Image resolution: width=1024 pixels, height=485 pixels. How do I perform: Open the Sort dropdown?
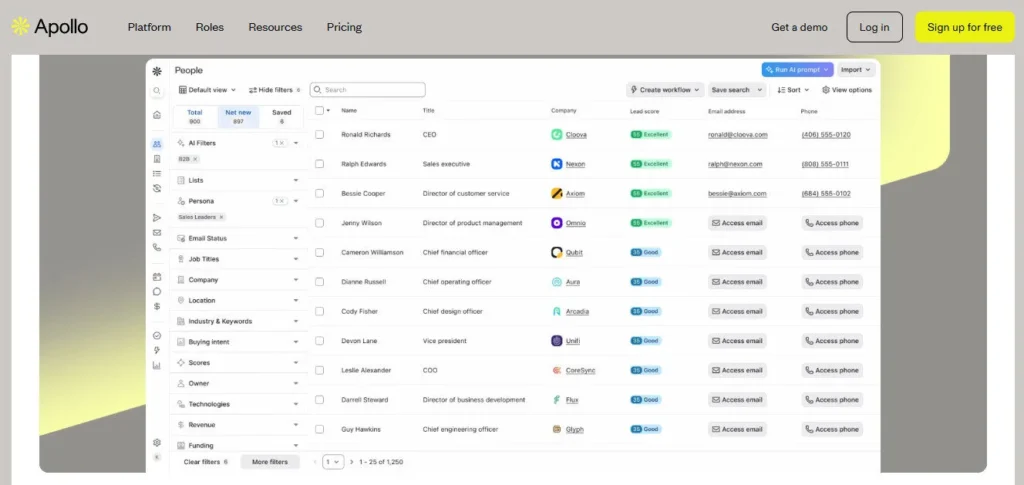coord(793,90)
